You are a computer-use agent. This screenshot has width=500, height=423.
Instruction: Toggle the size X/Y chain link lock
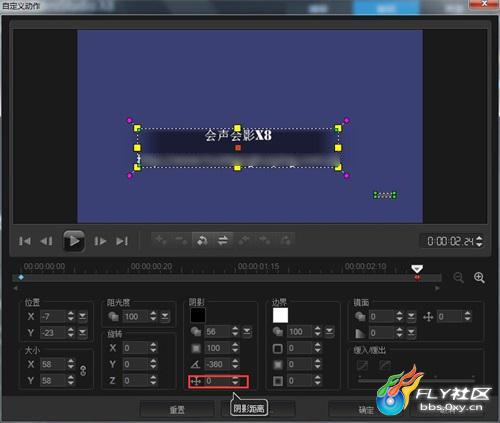click(83, 371)
